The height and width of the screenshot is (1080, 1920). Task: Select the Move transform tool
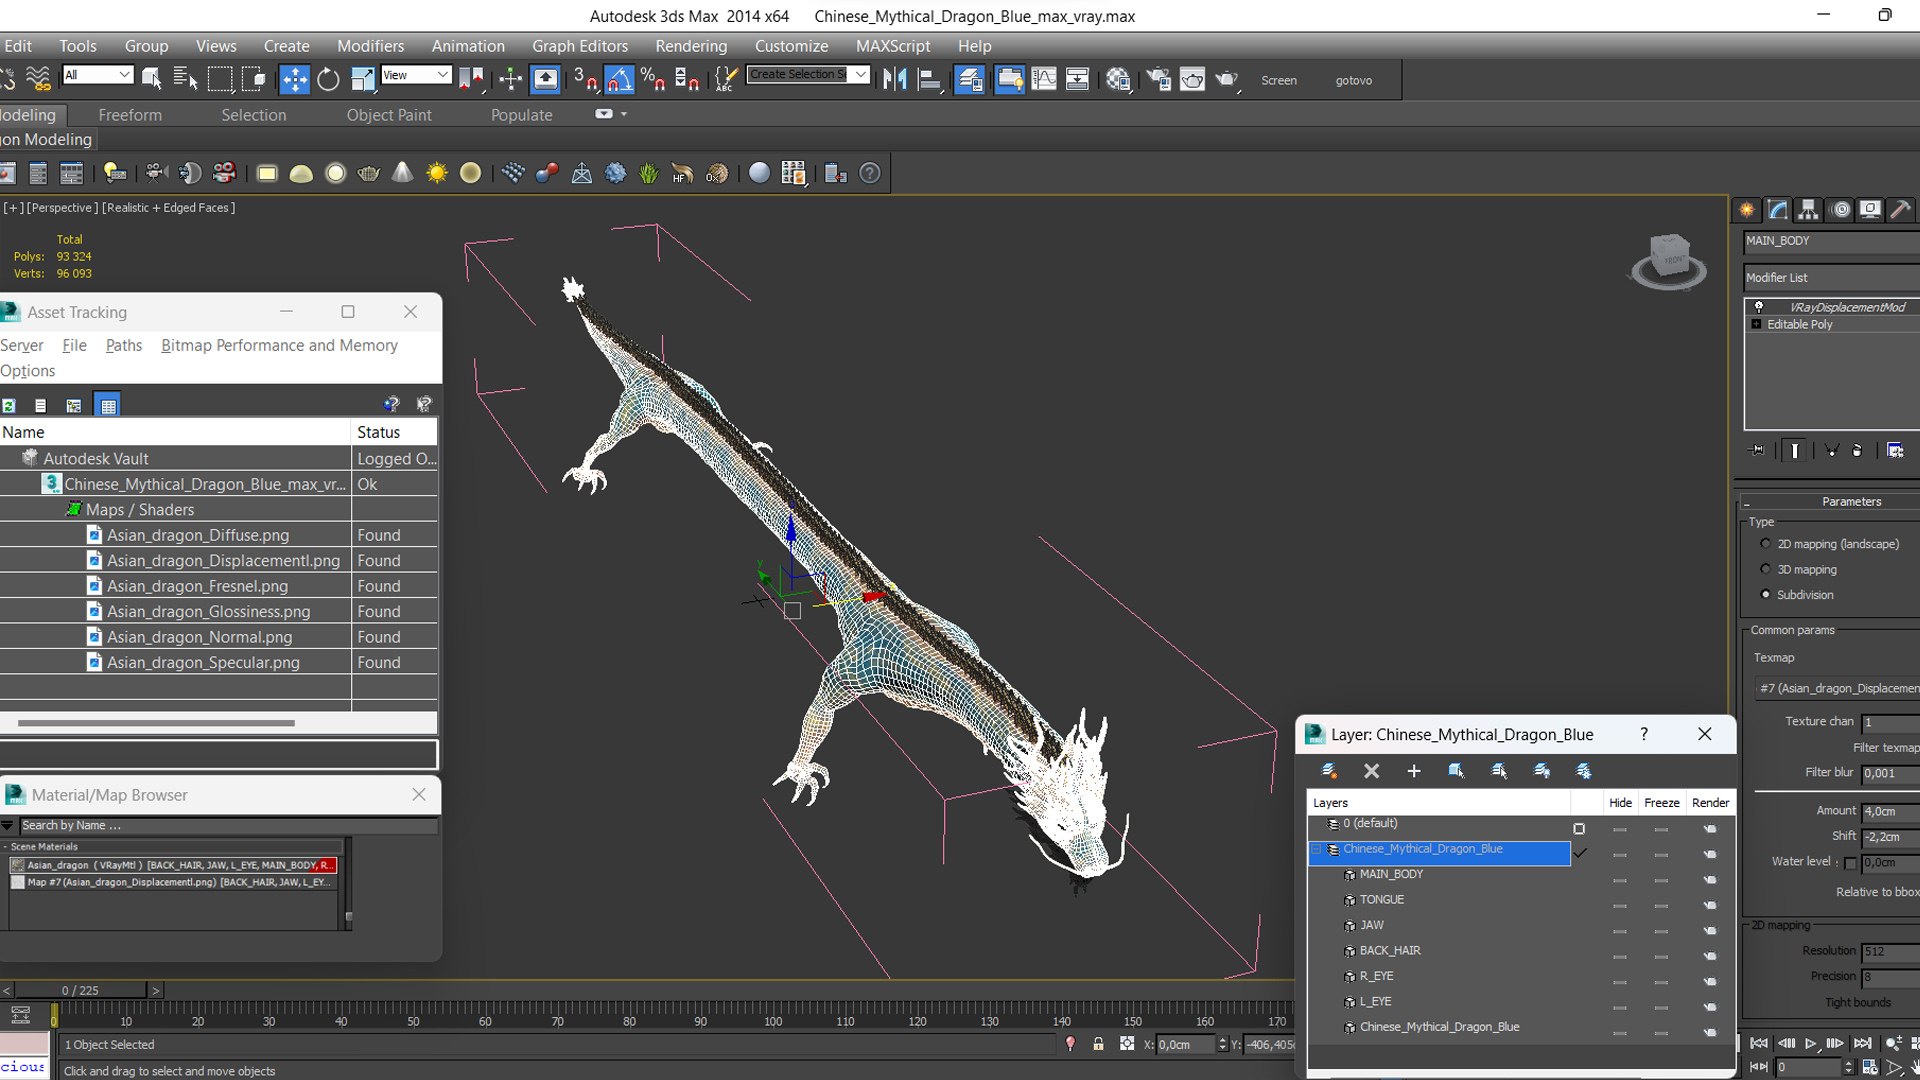pyautogui.click(x=294, y=79)
